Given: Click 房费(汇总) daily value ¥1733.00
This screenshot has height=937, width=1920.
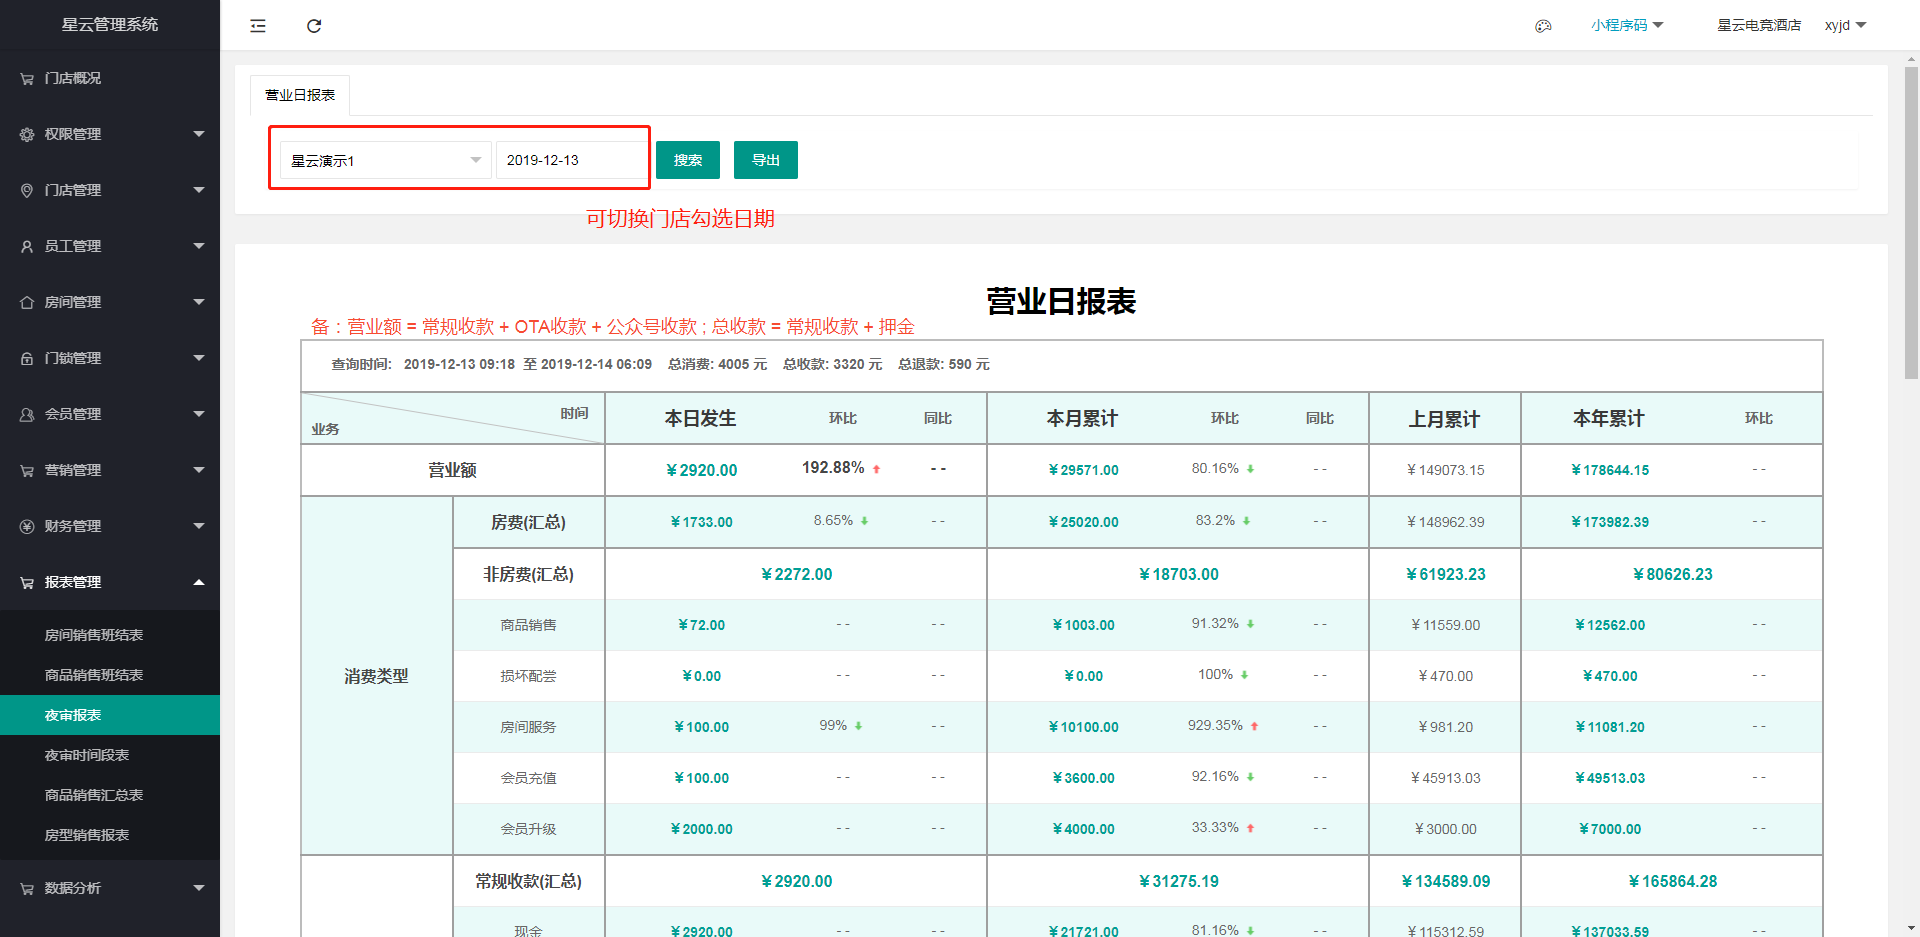Looking at the screenshot, I should point(702,522).
